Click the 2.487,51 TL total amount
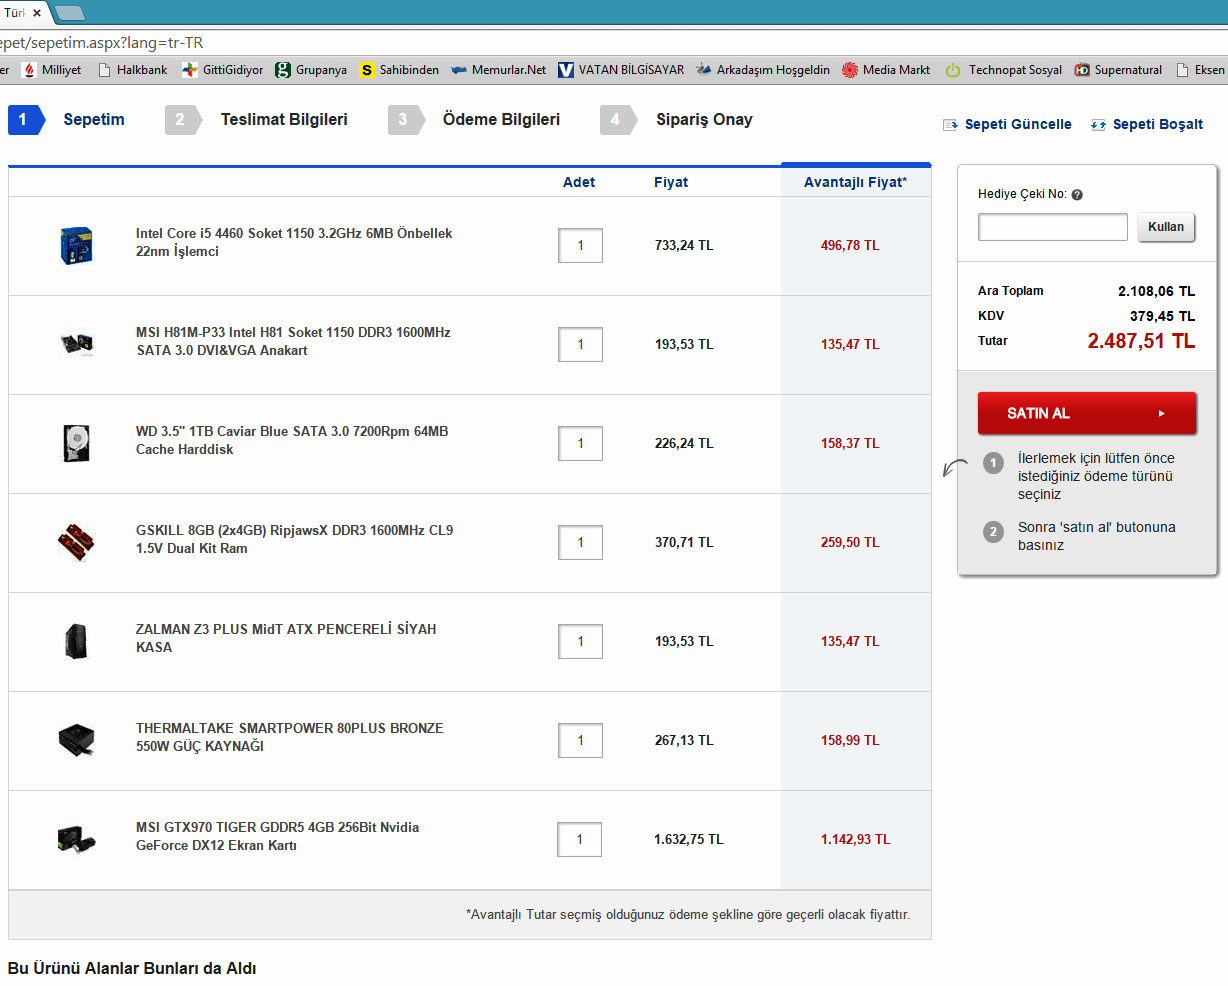Viewport: 1228px width, 986px height. [x=1141, y=341]
